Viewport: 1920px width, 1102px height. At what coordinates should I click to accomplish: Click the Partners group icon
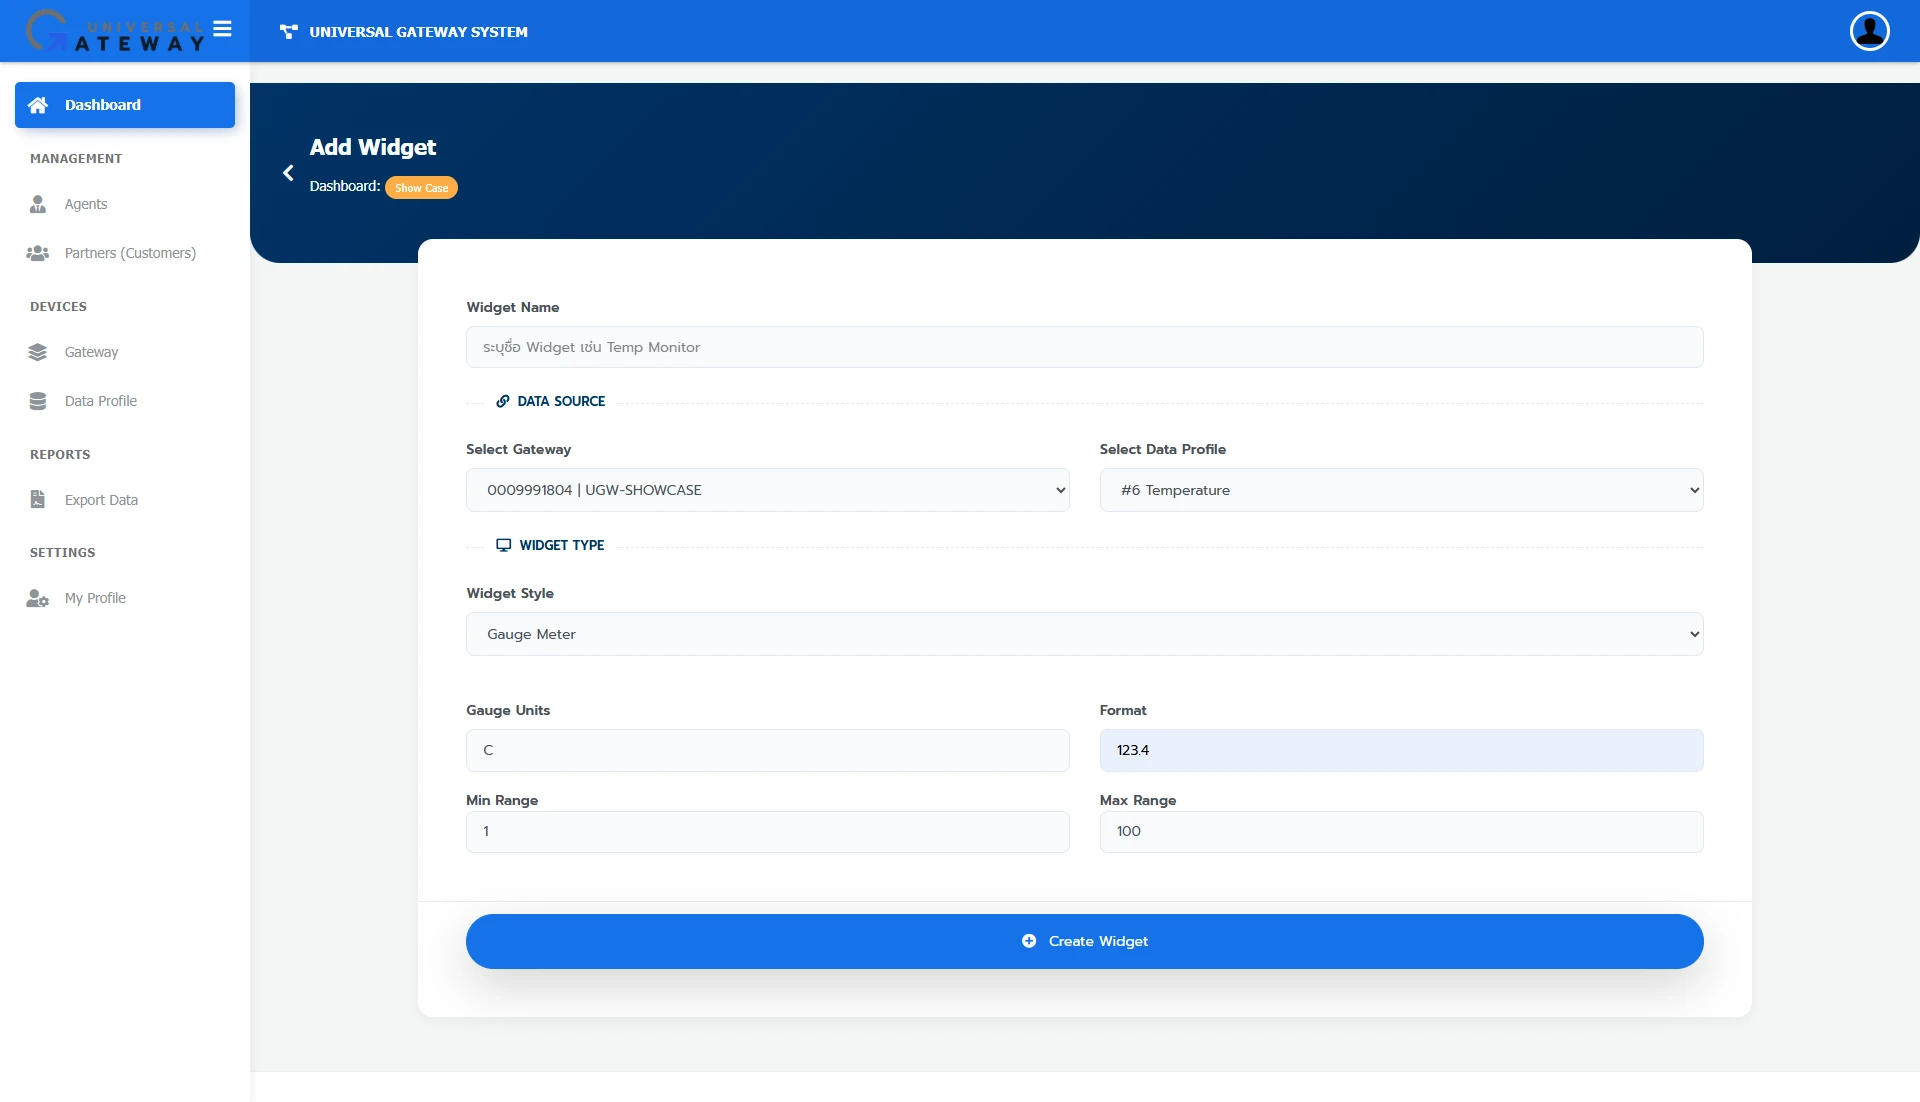38,253
